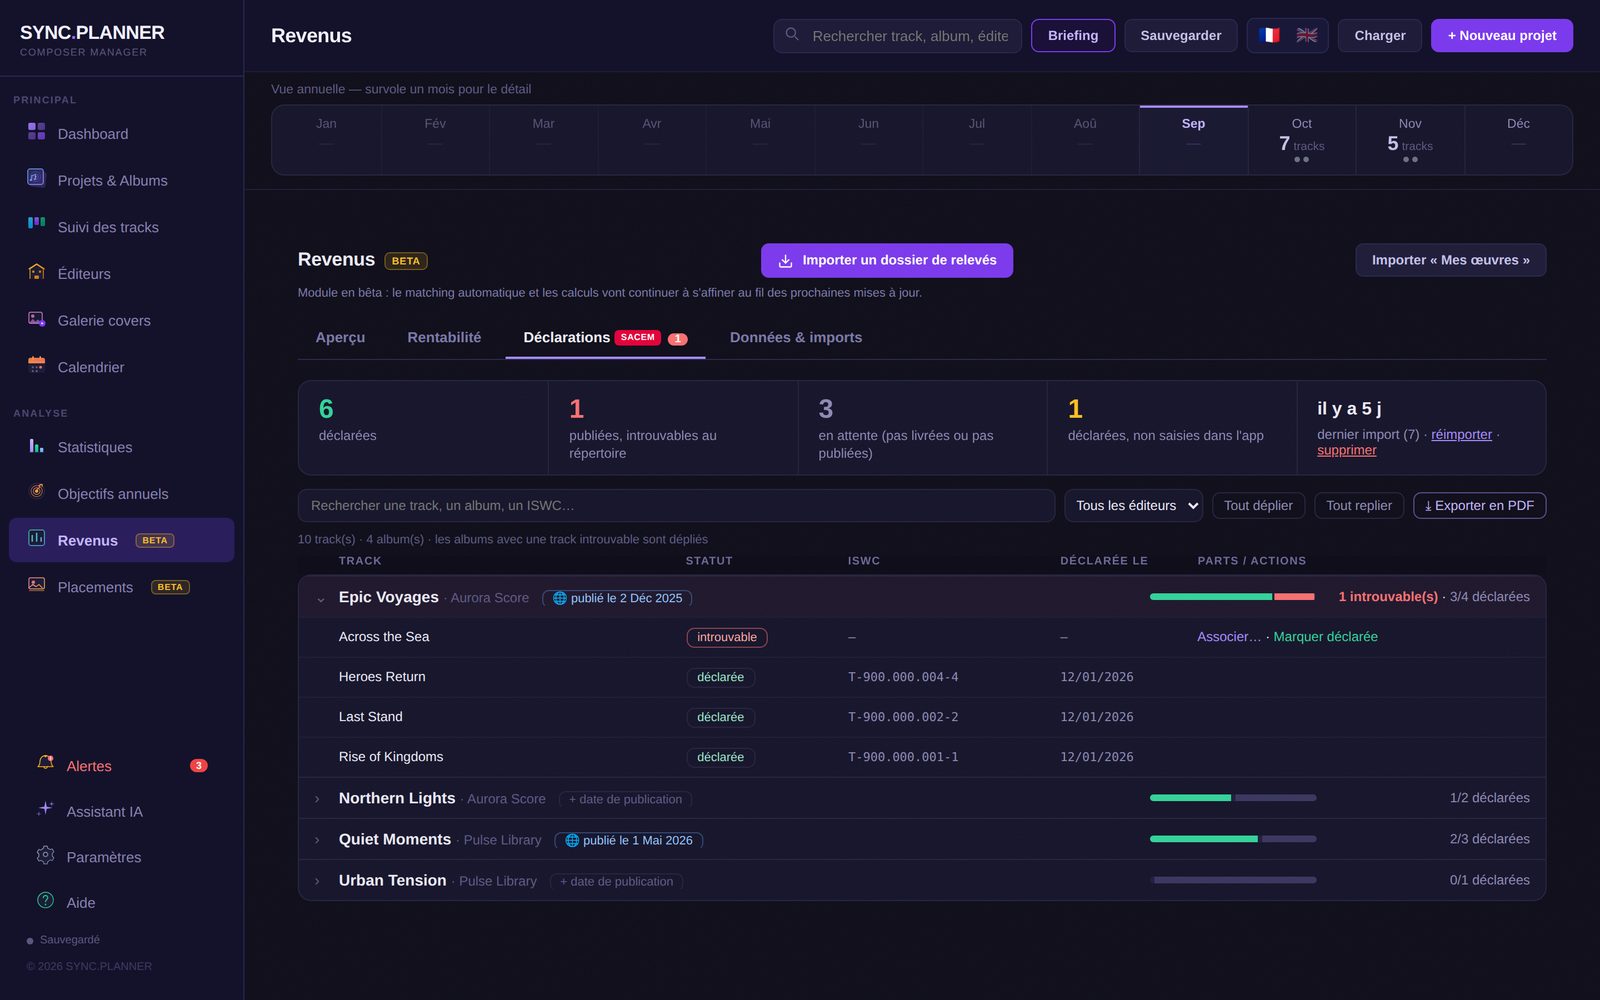The image size is (1600, 1000).
Task: Open the Éditeurs building icon
Action: pos(37,271)
